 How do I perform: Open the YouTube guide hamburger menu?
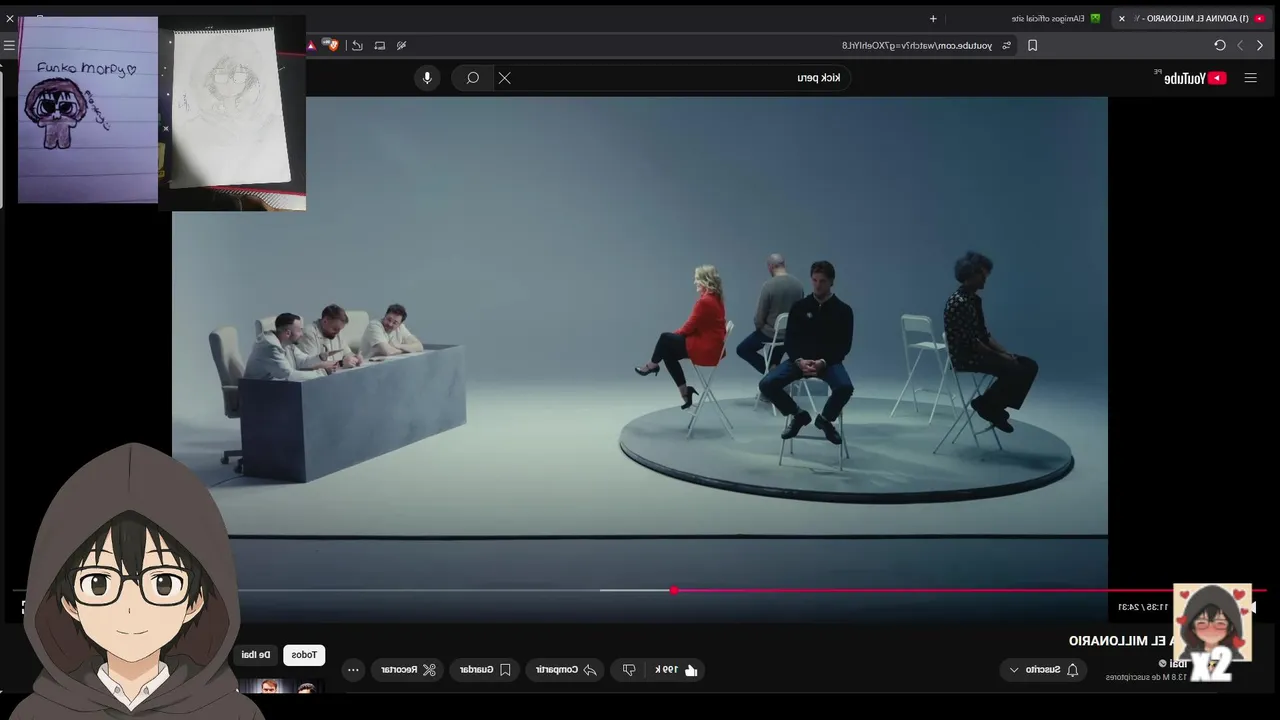click(1250, 78)
